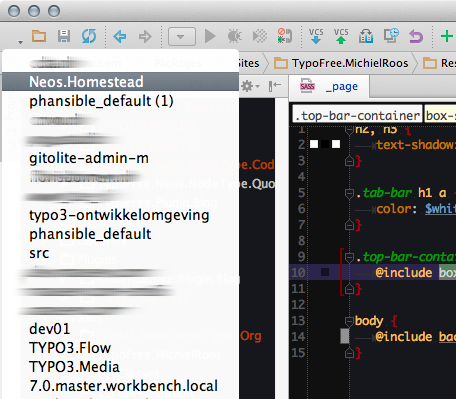Open the run configuration dropdown
Screen dimensions: 456x399
(x=182, y=36)
